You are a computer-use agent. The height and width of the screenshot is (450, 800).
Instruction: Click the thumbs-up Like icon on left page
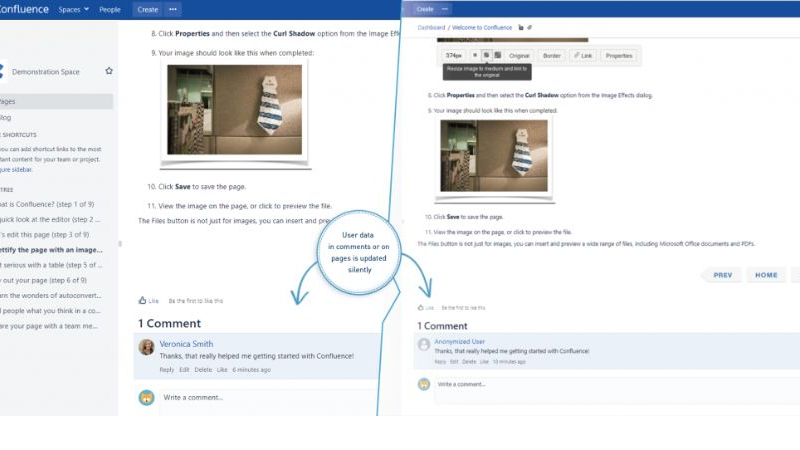[143, 300]
